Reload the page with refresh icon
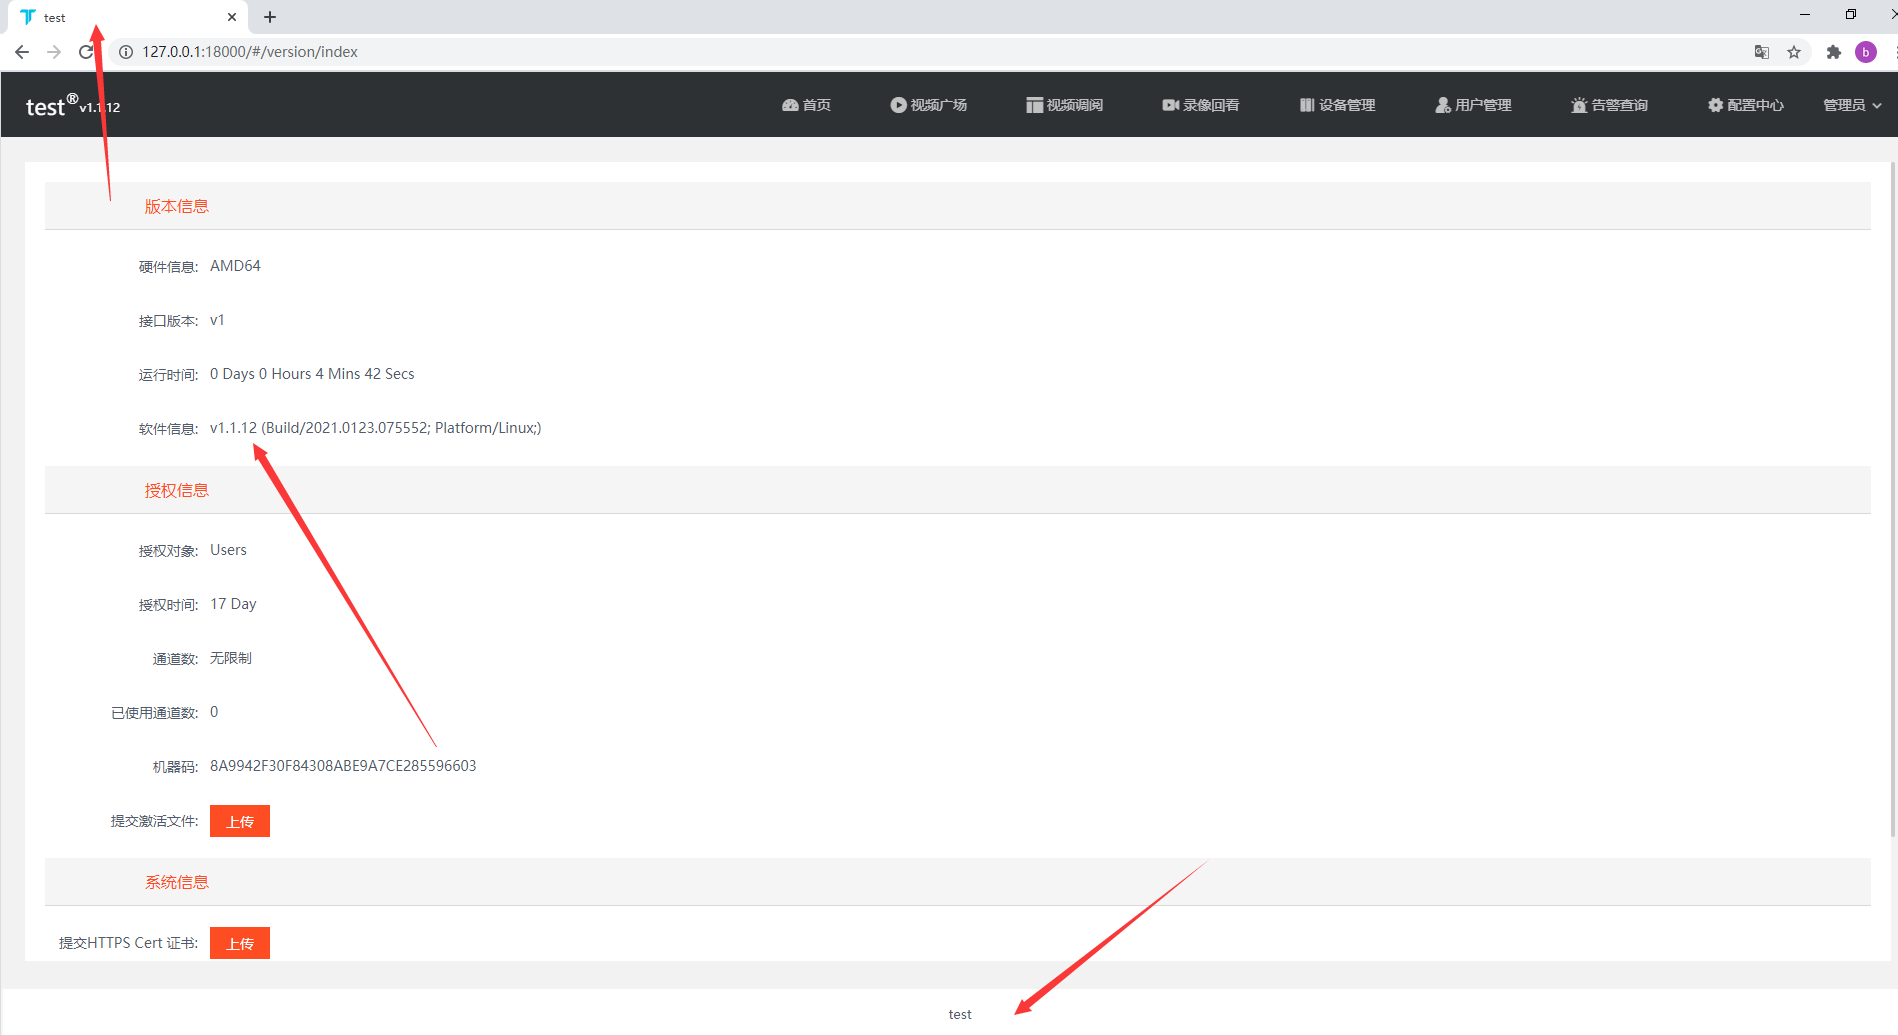 pos(86,52)
